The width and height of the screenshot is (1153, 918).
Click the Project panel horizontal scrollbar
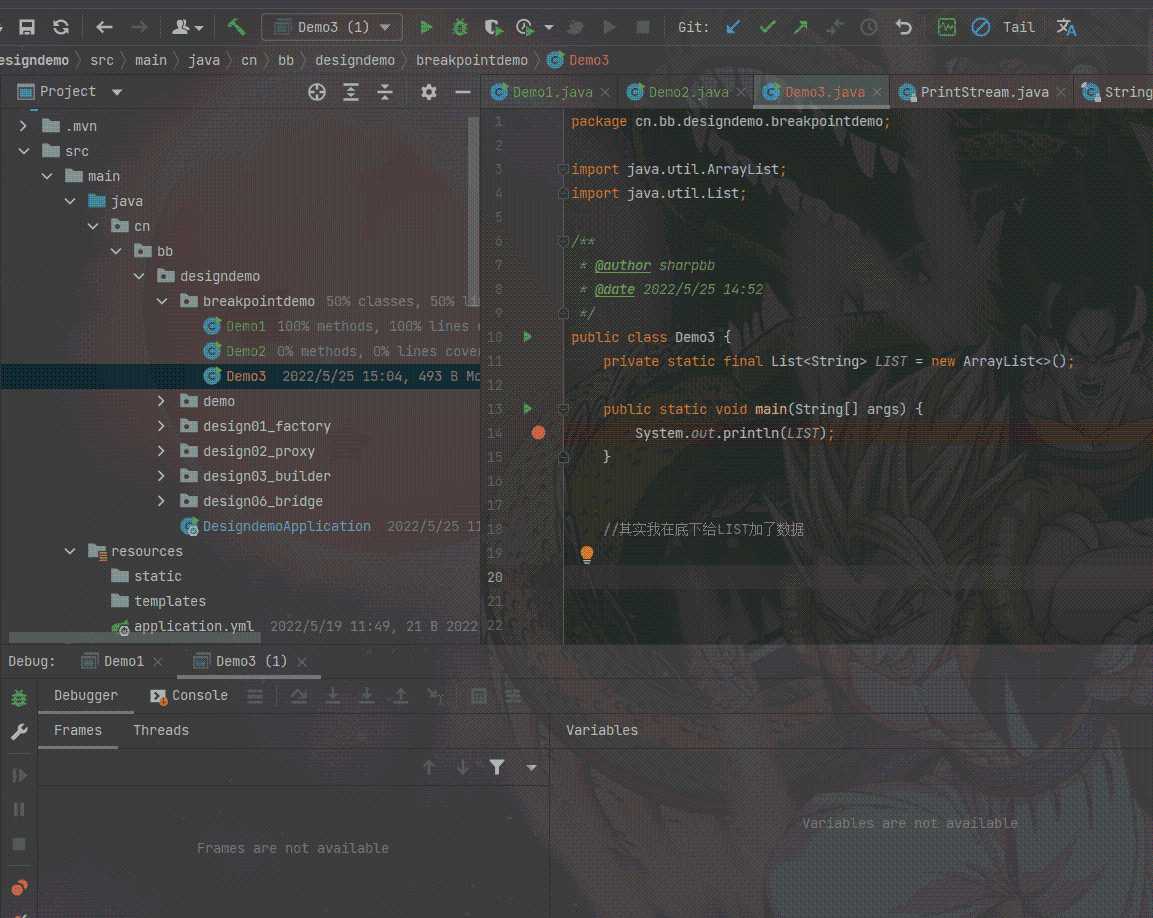pos(134,638)
